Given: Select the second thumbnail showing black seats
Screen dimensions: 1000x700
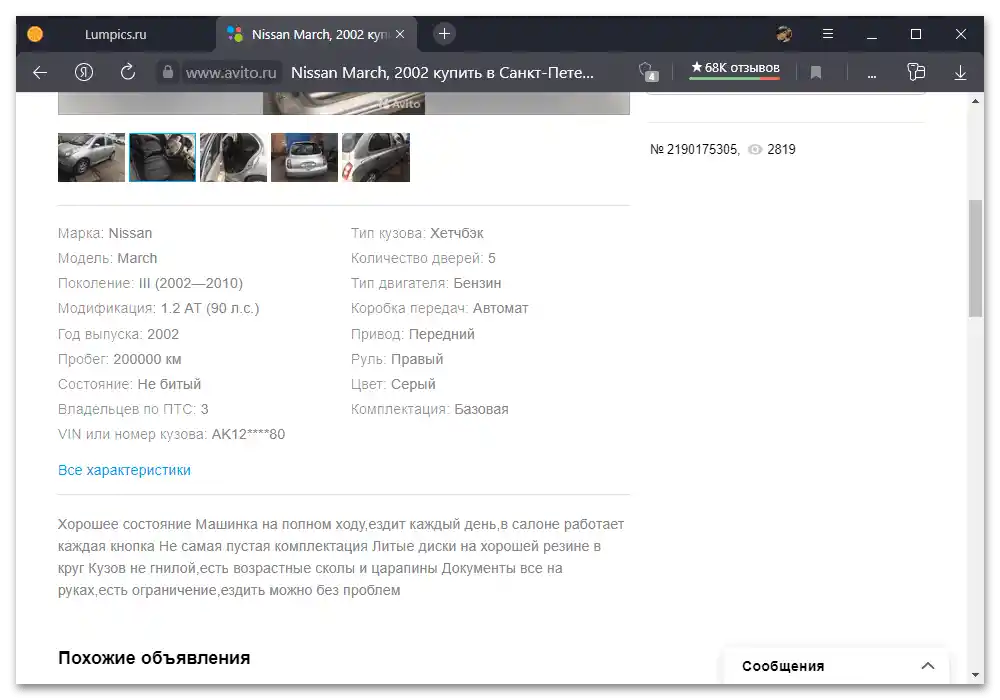Looking at the screenshot, I should coord(163,157).
